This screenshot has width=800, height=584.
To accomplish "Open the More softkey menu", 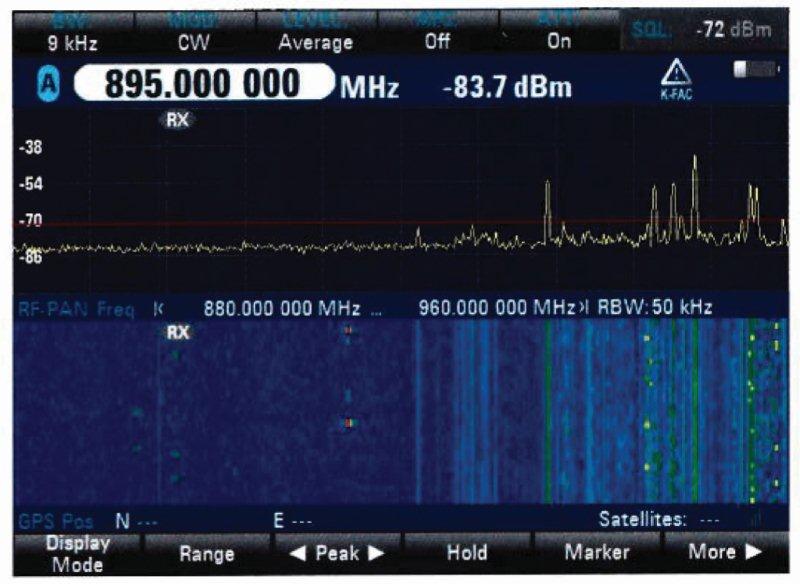I will coord(726,552).
